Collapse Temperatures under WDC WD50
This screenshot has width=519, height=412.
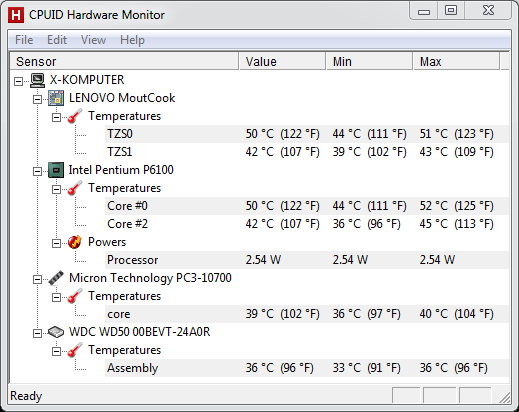coord(56,351)
